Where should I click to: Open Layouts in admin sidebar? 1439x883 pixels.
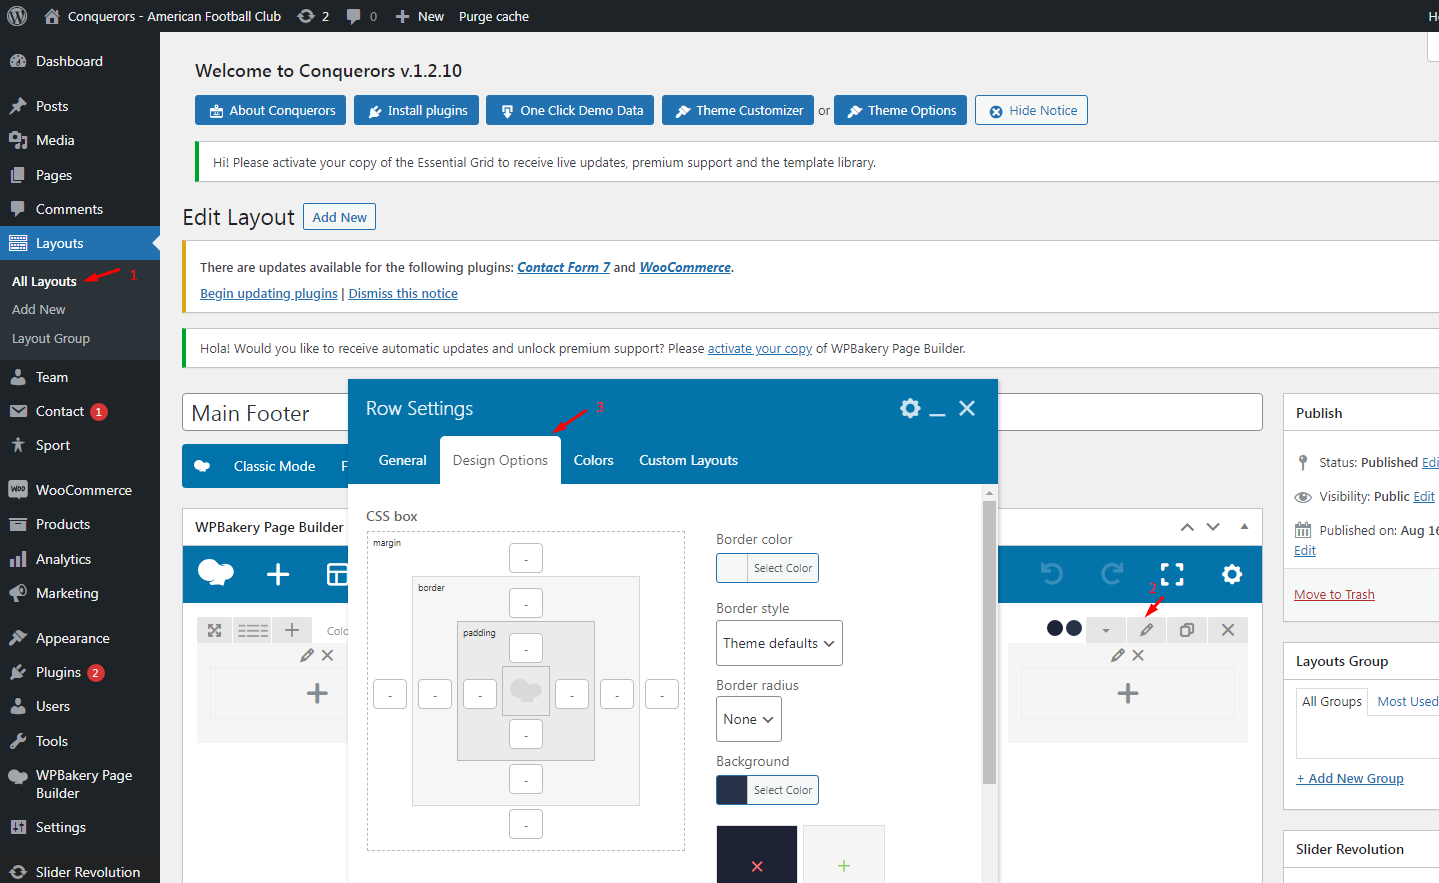80,243
